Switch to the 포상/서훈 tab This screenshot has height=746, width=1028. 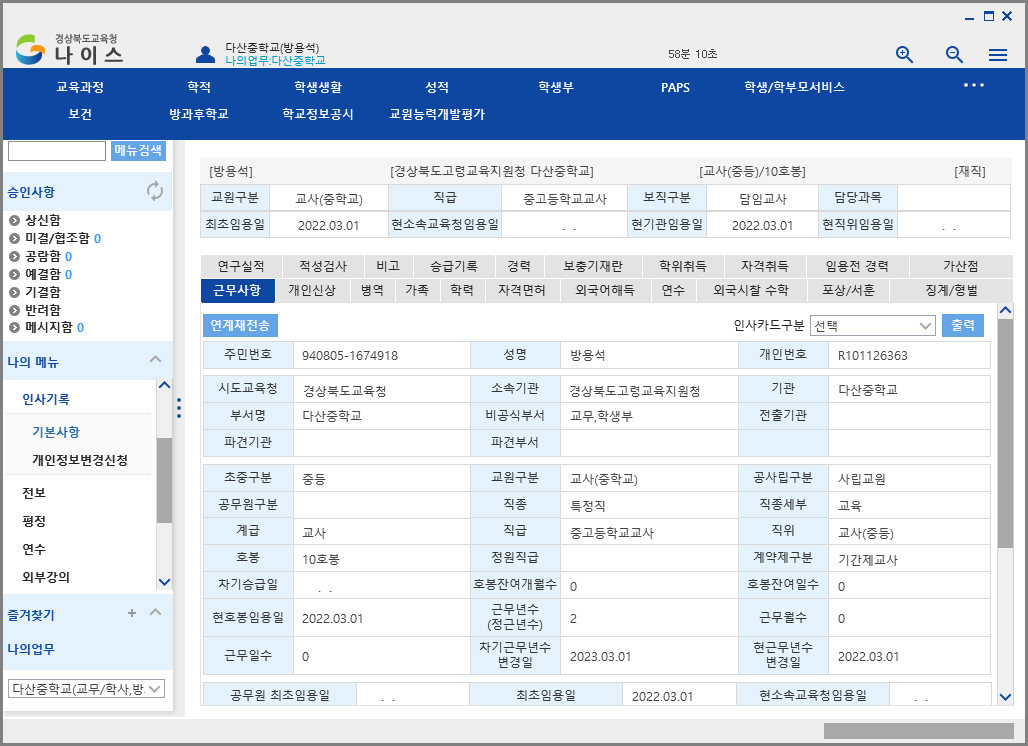[849, 290]
